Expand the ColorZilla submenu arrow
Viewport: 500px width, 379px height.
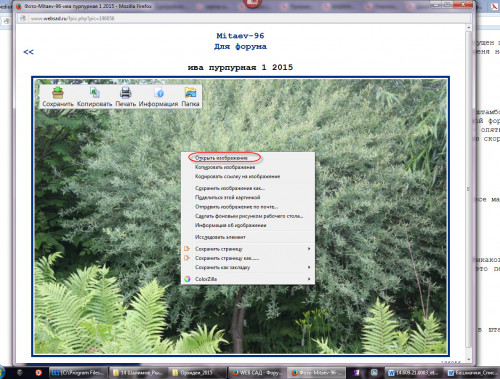(309, 279)
